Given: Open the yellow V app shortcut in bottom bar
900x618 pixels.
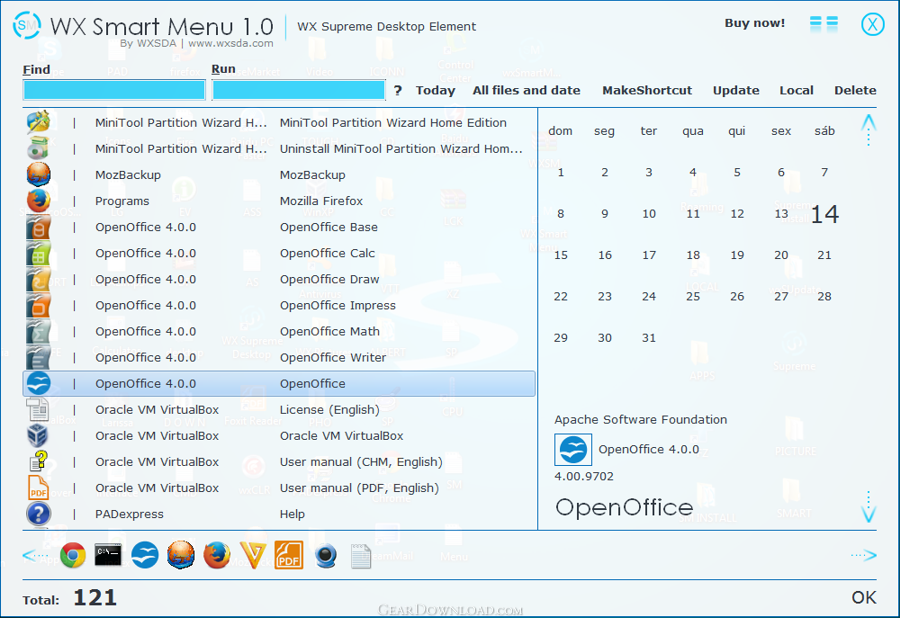Looking at the screenshot, I should (x=253, y=555).
